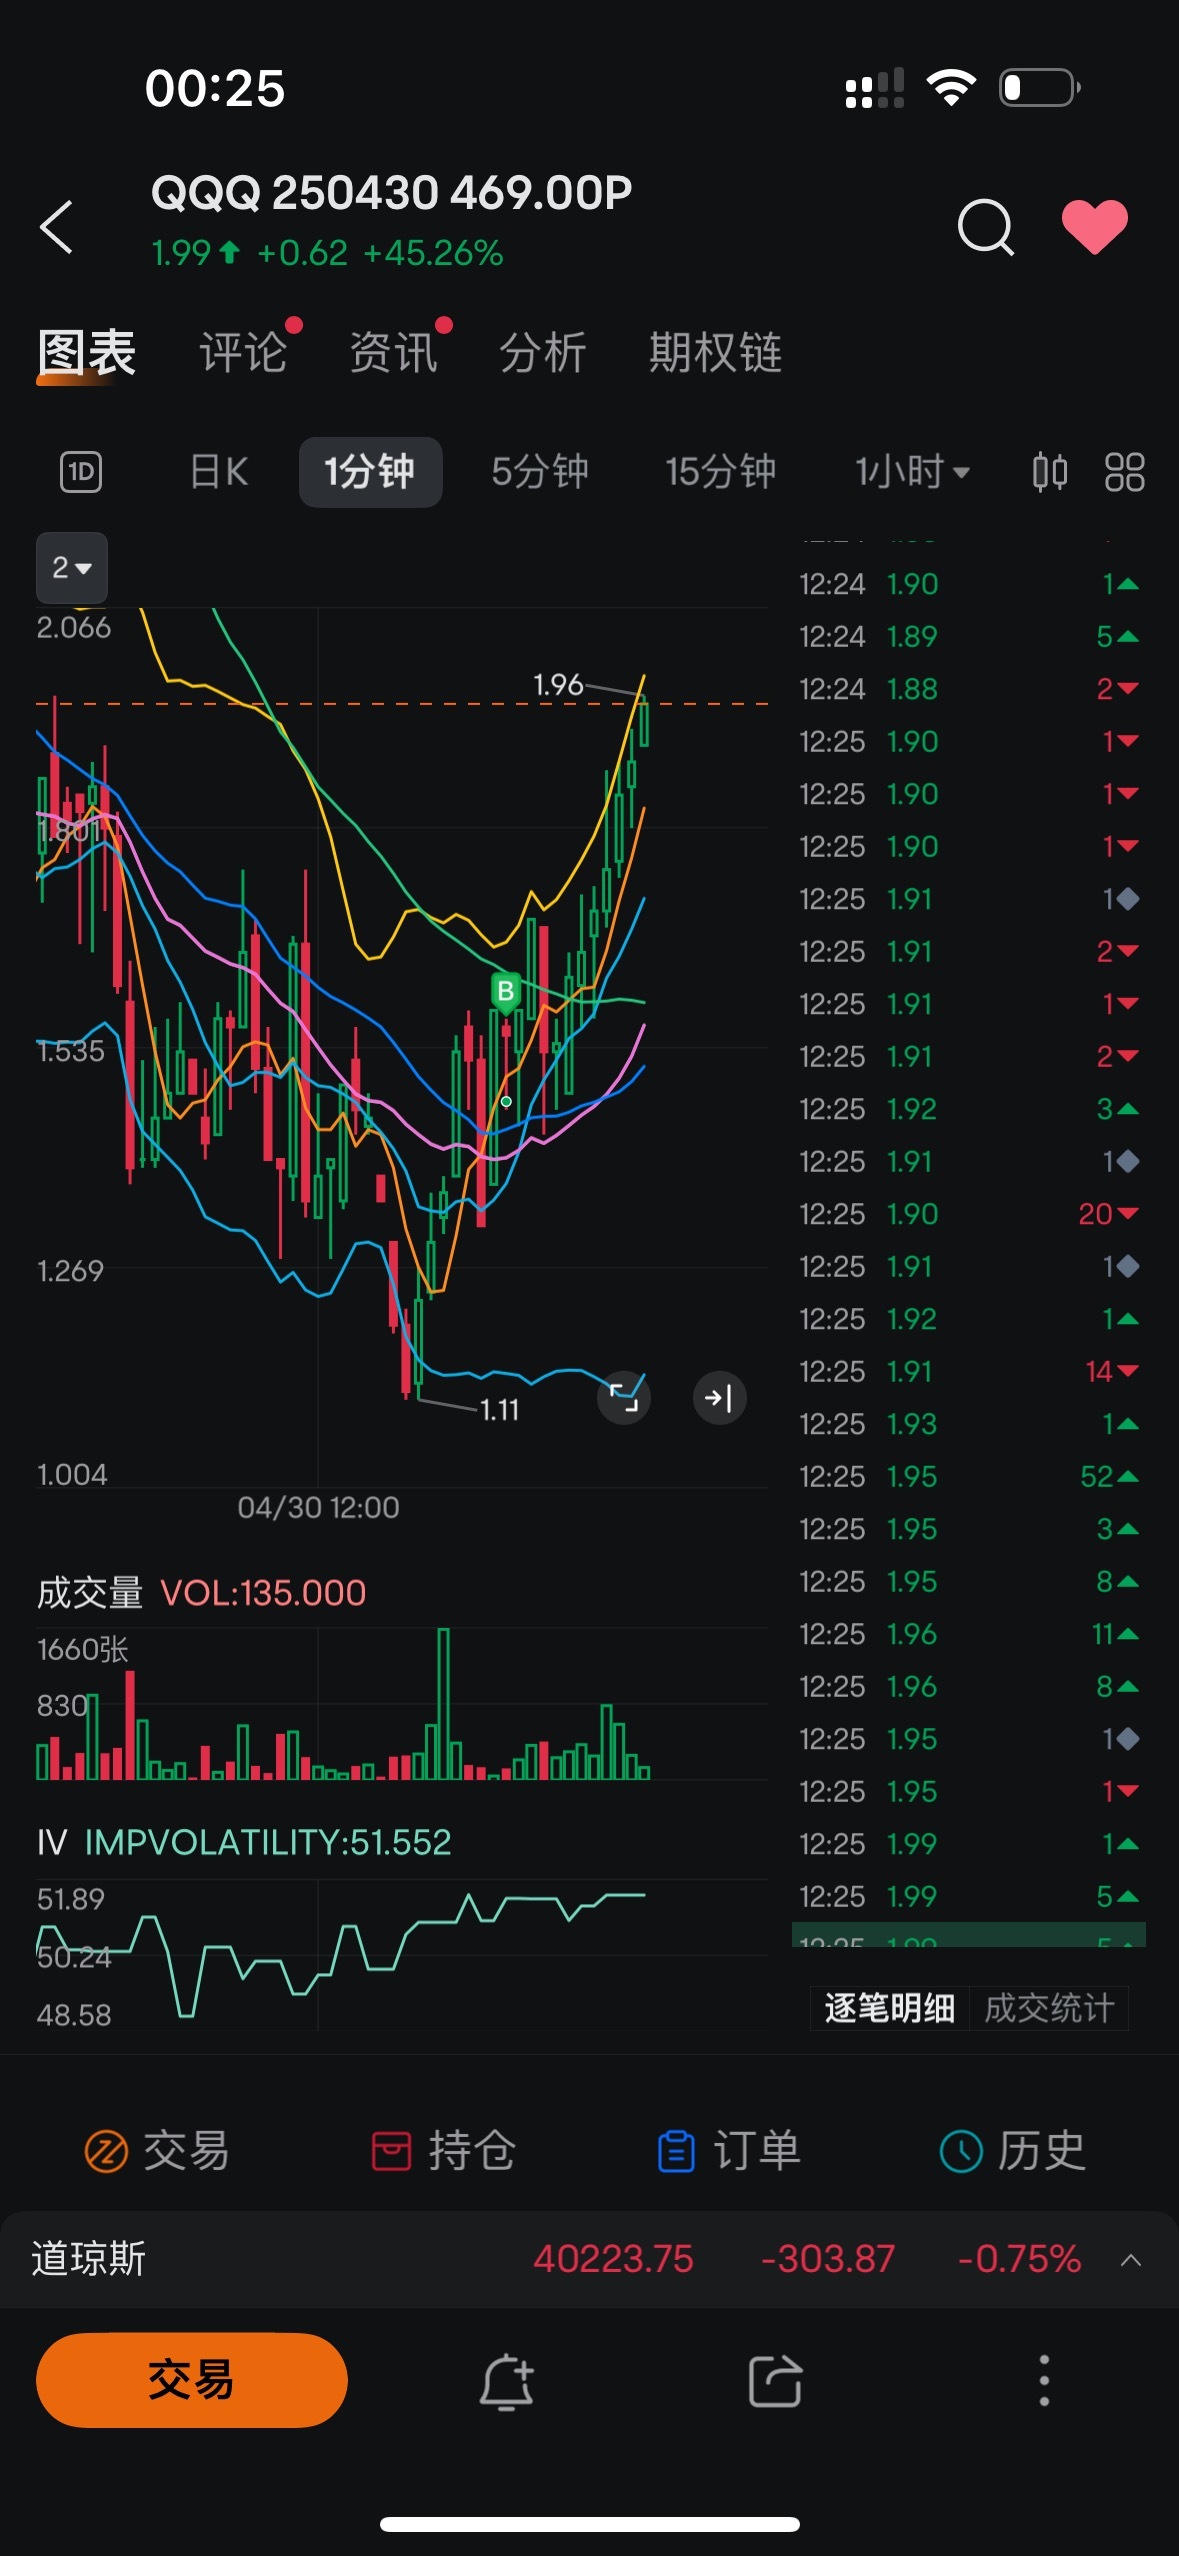Select the 12:24 1.89 trade row

coord(969,637)
